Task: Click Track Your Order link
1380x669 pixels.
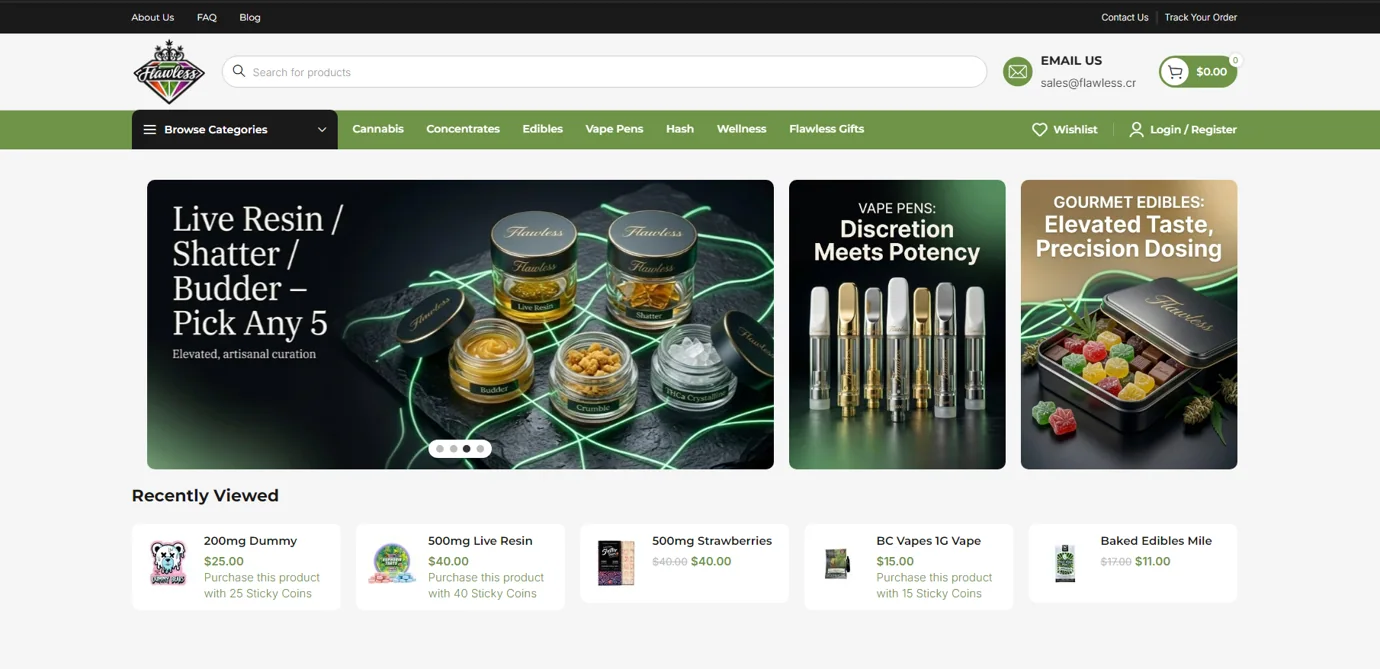Action: tap(1201, 17)
